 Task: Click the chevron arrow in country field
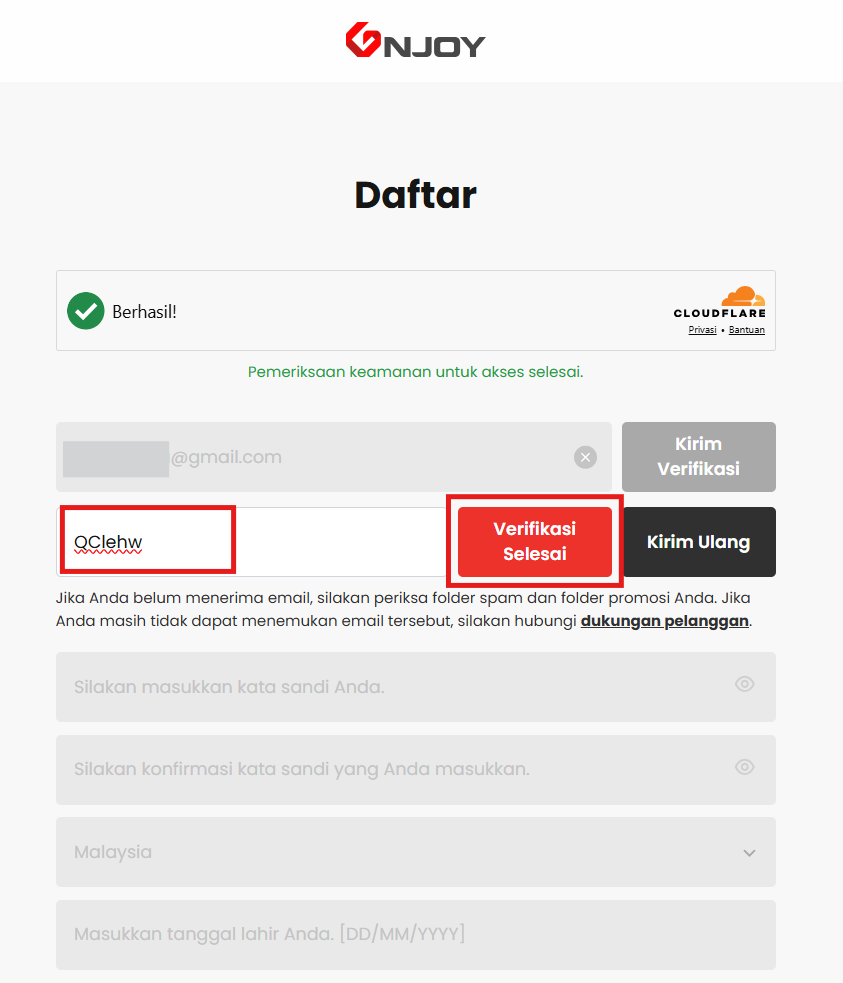pyautogui.click(x=749, y=853)
